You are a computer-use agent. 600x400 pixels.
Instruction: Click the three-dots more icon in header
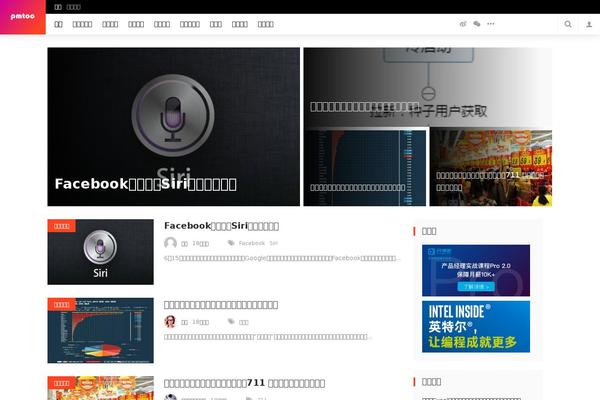491,24
